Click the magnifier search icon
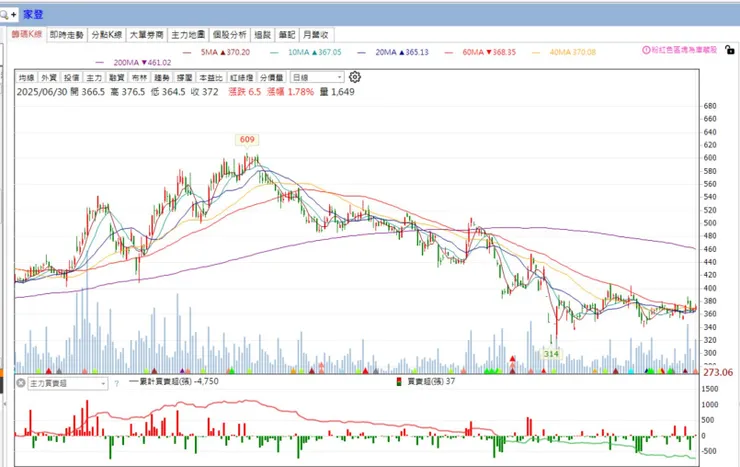Viewport: 740px width, 467px height. 4,15
